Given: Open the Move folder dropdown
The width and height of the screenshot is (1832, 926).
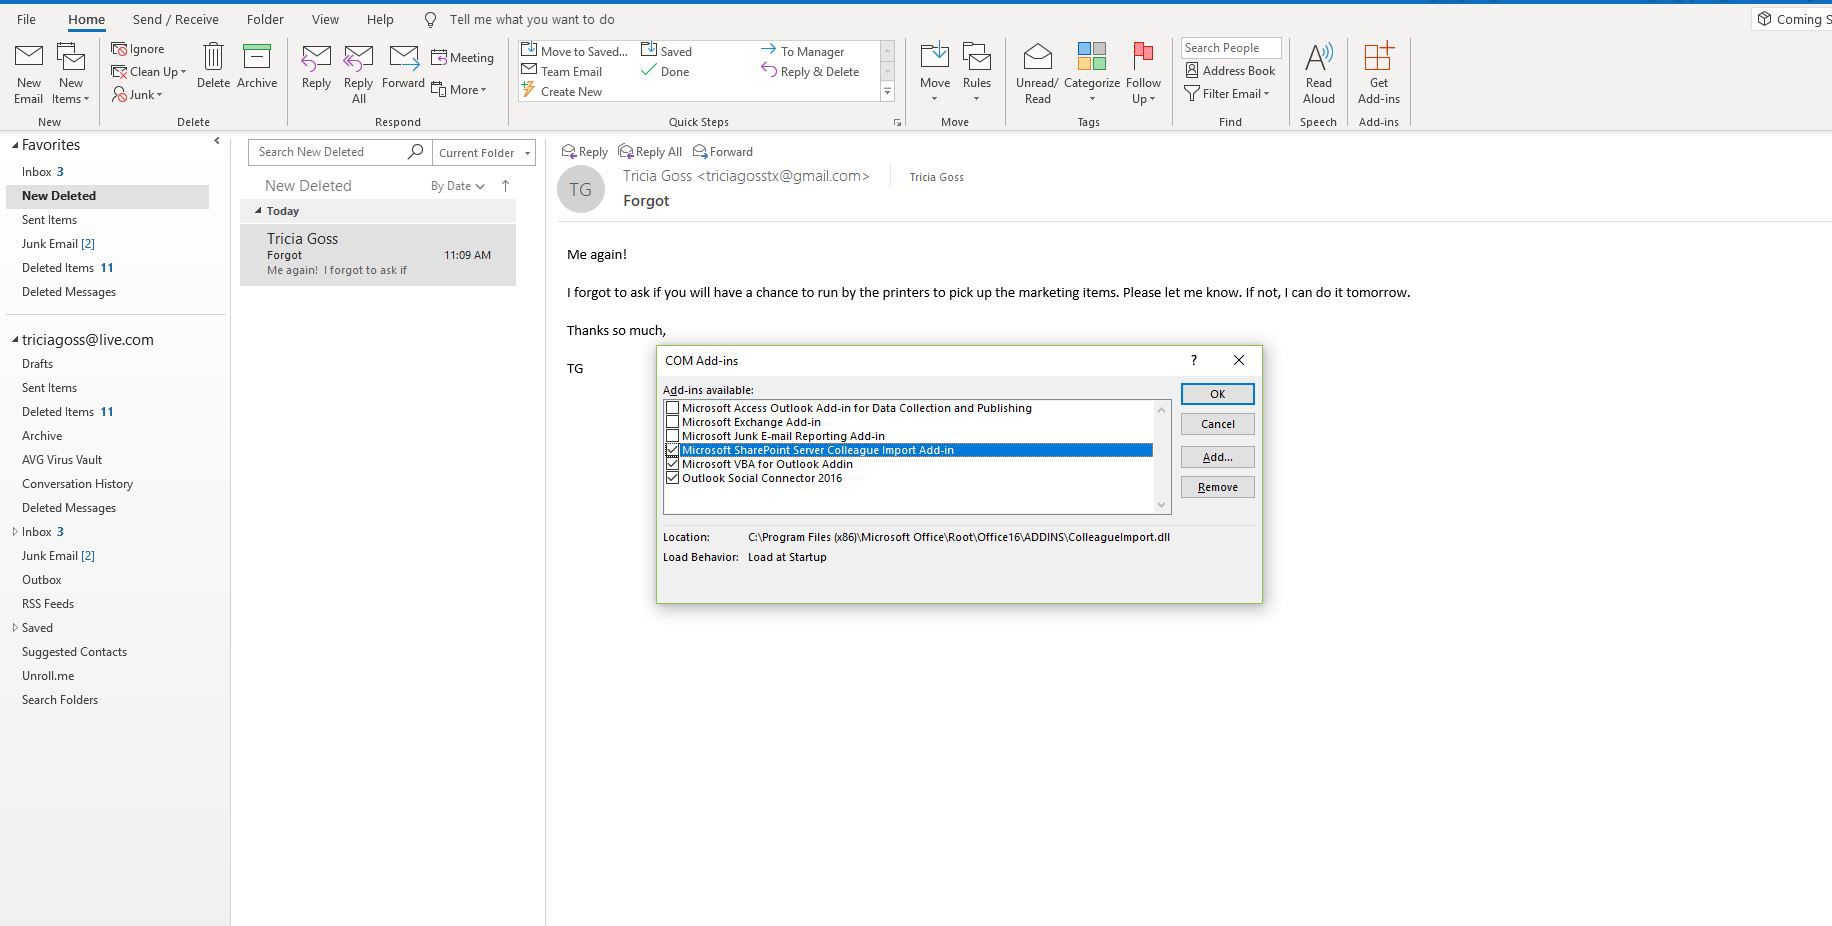Looking at the screenshot, I should pos(935,73).
